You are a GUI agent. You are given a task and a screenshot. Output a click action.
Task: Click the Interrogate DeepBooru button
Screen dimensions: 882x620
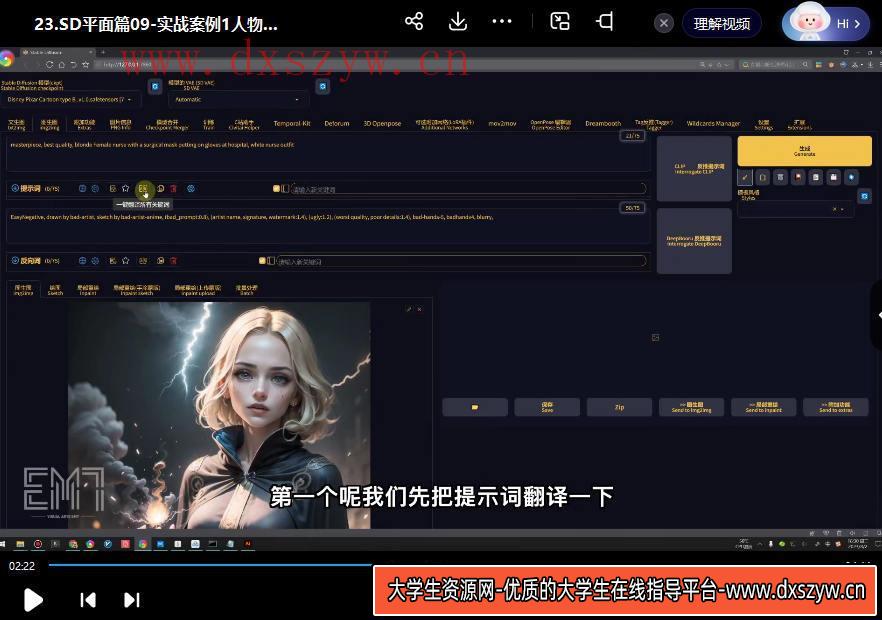[694, 241]
